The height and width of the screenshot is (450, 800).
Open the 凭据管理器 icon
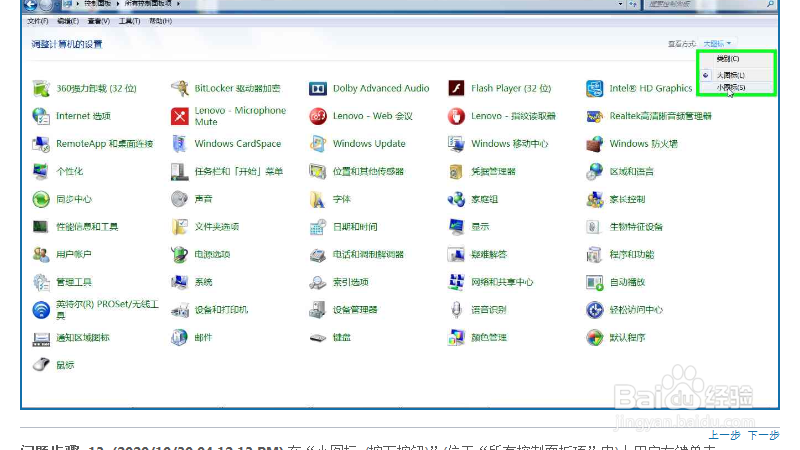pos(456,172)
